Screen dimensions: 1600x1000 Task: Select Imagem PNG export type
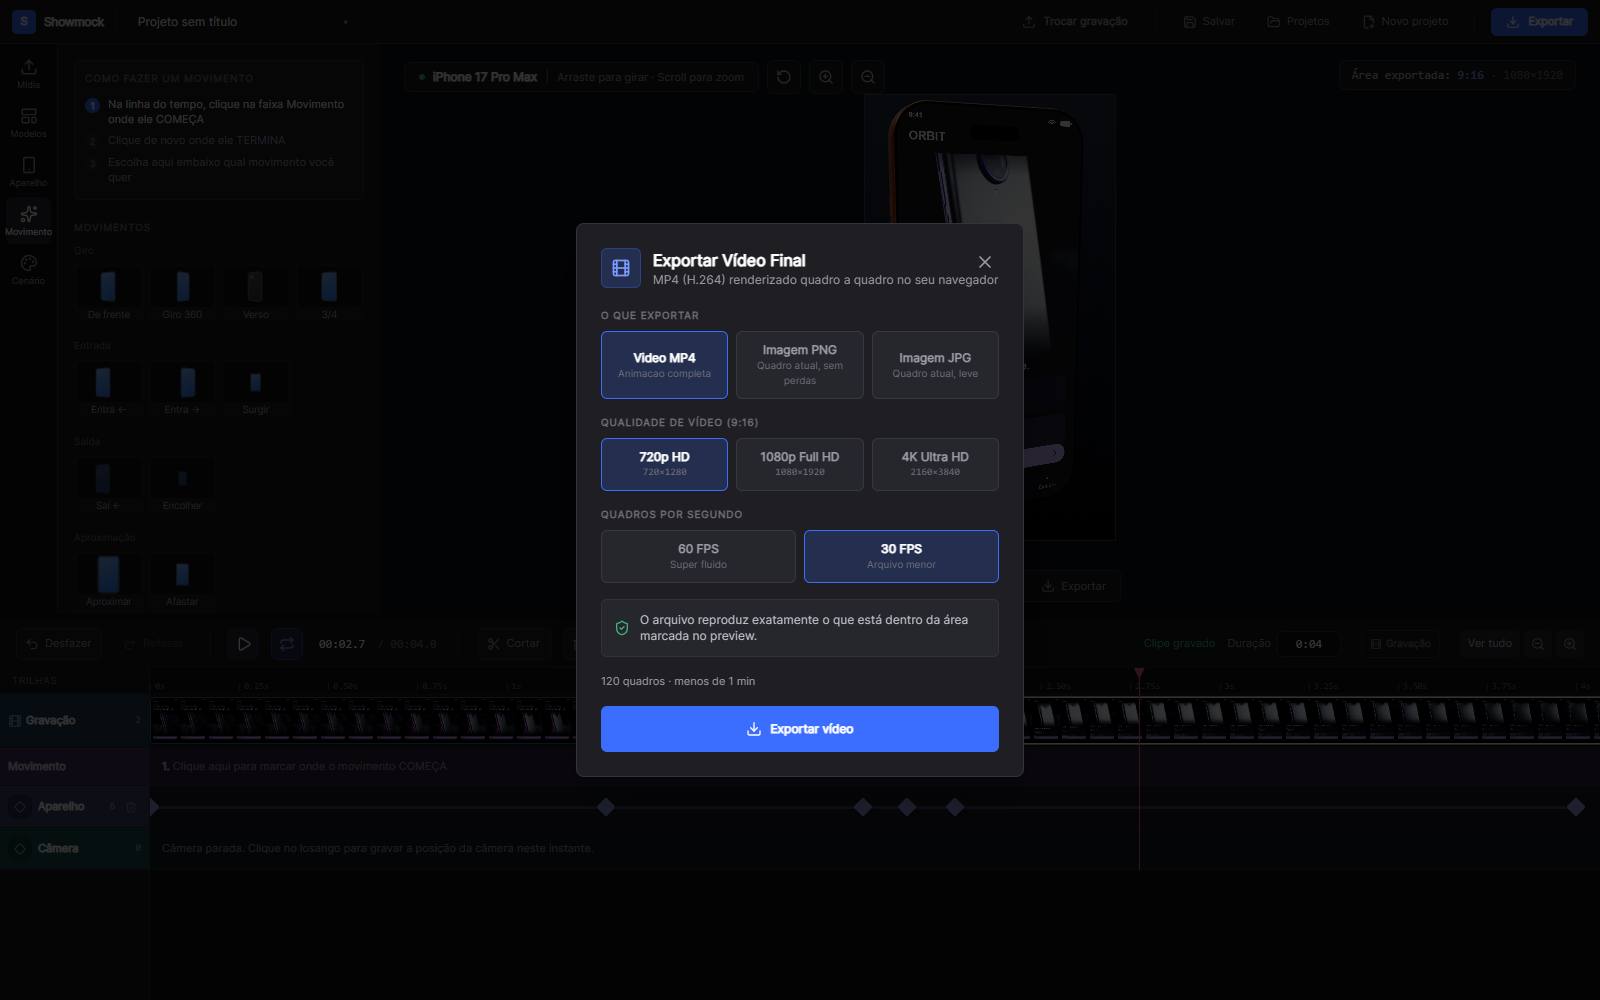pos(800,365)
